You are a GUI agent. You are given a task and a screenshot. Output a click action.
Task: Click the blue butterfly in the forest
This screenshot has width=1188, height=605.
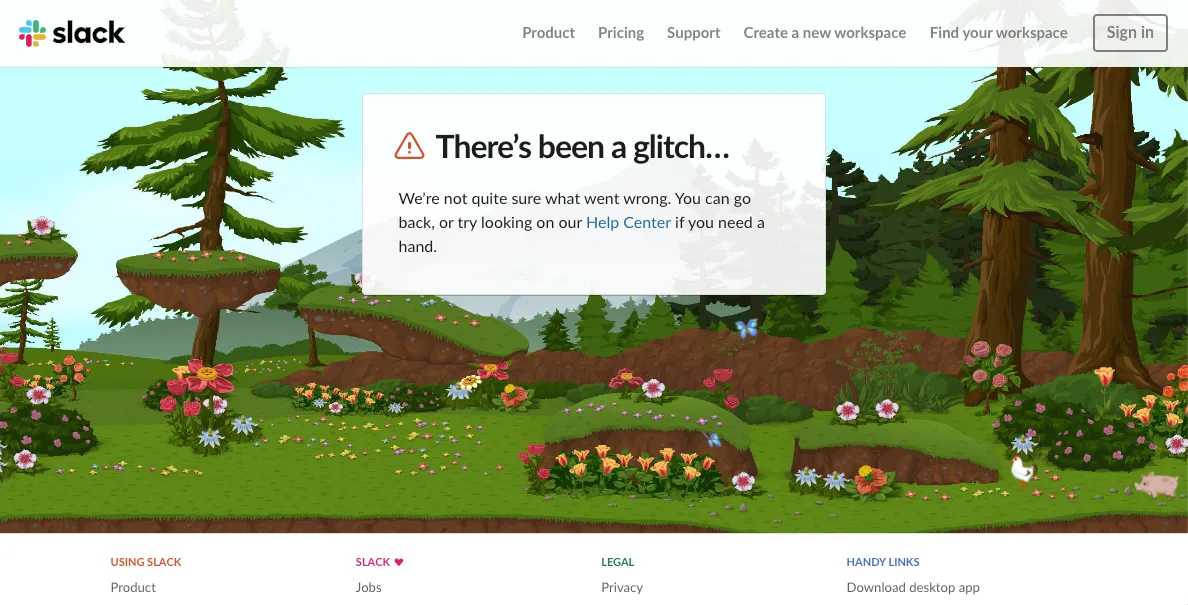click(x=746, y=328)
